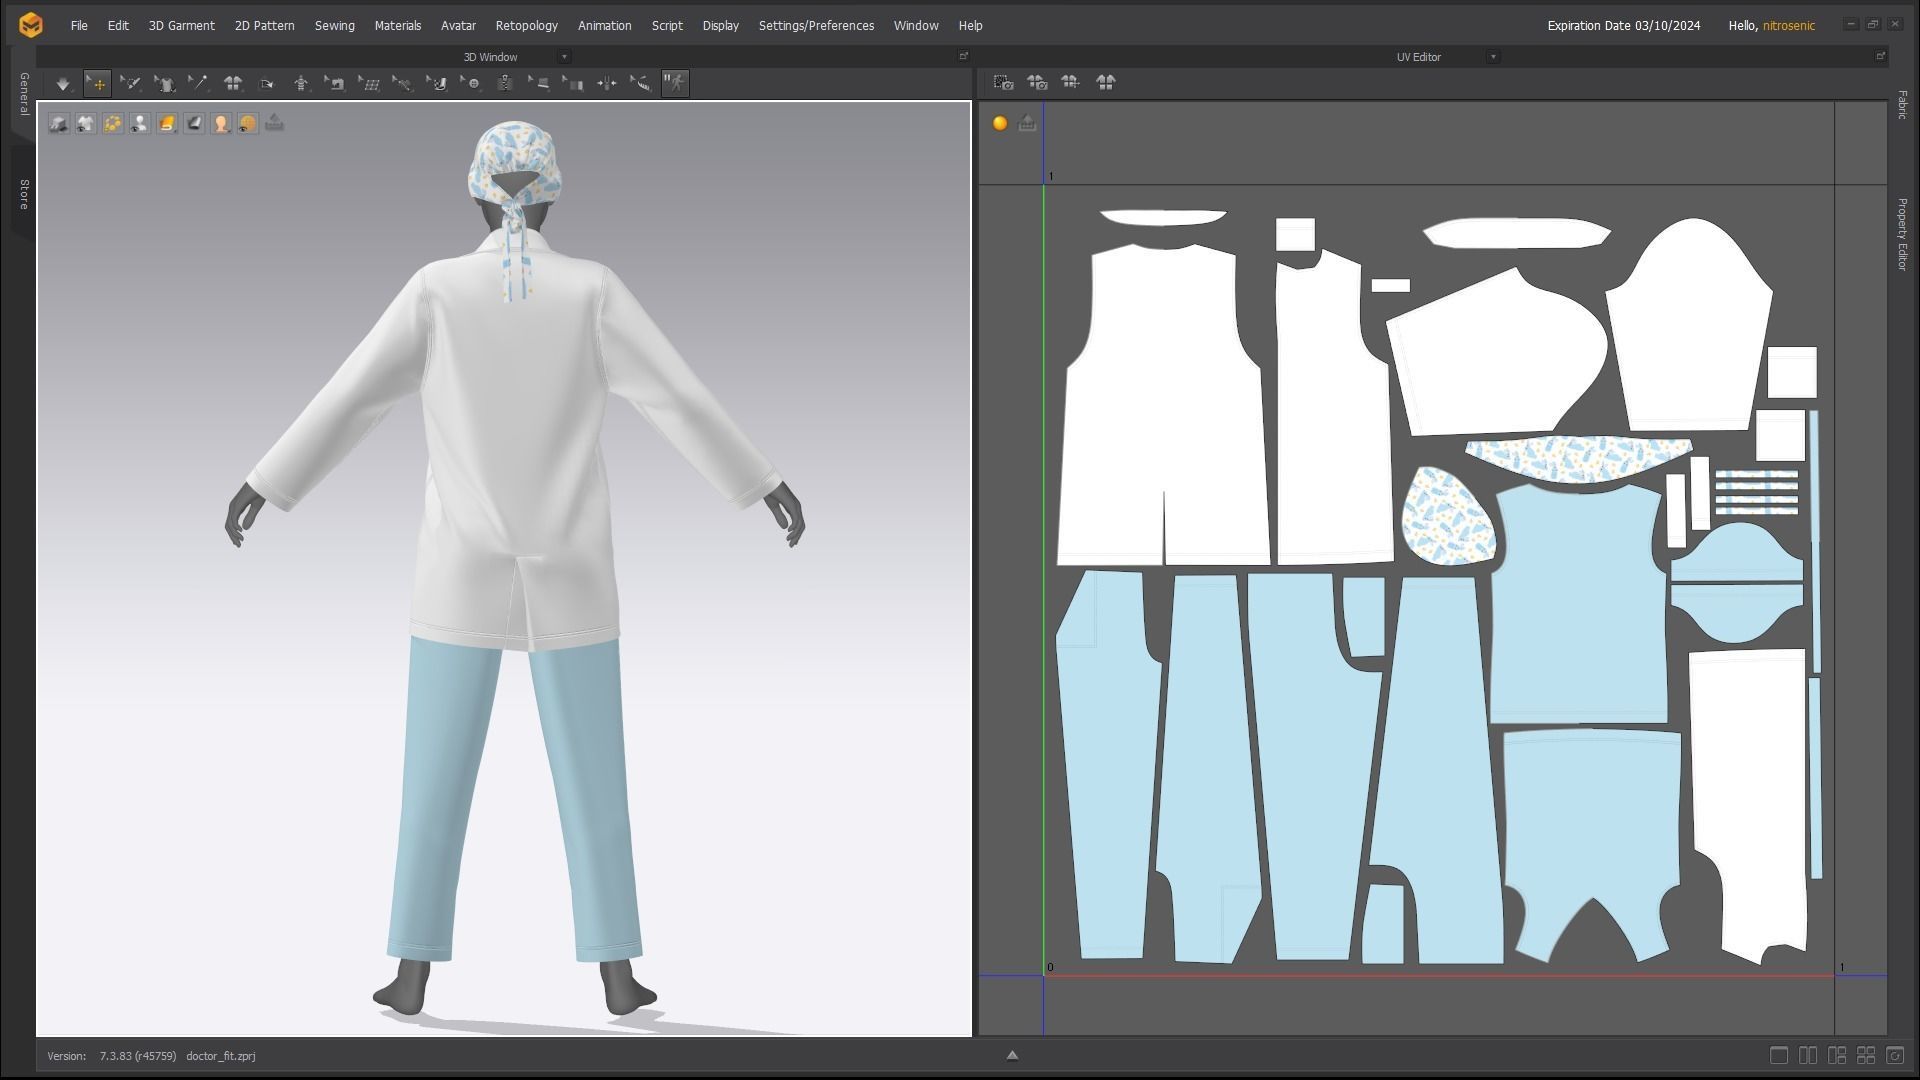Toggle the yellow ring sewing display icon

click(113, 123)
